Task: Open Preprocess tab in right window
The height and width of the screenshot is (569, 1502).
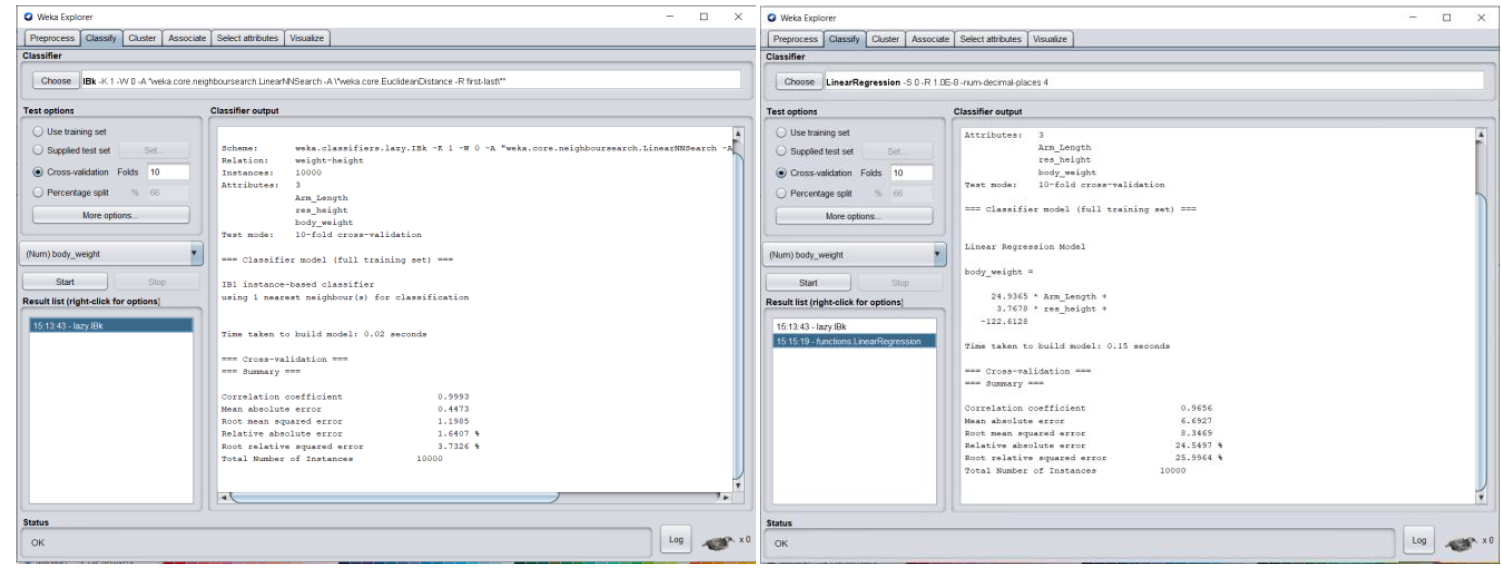Action: pos(795,38)
